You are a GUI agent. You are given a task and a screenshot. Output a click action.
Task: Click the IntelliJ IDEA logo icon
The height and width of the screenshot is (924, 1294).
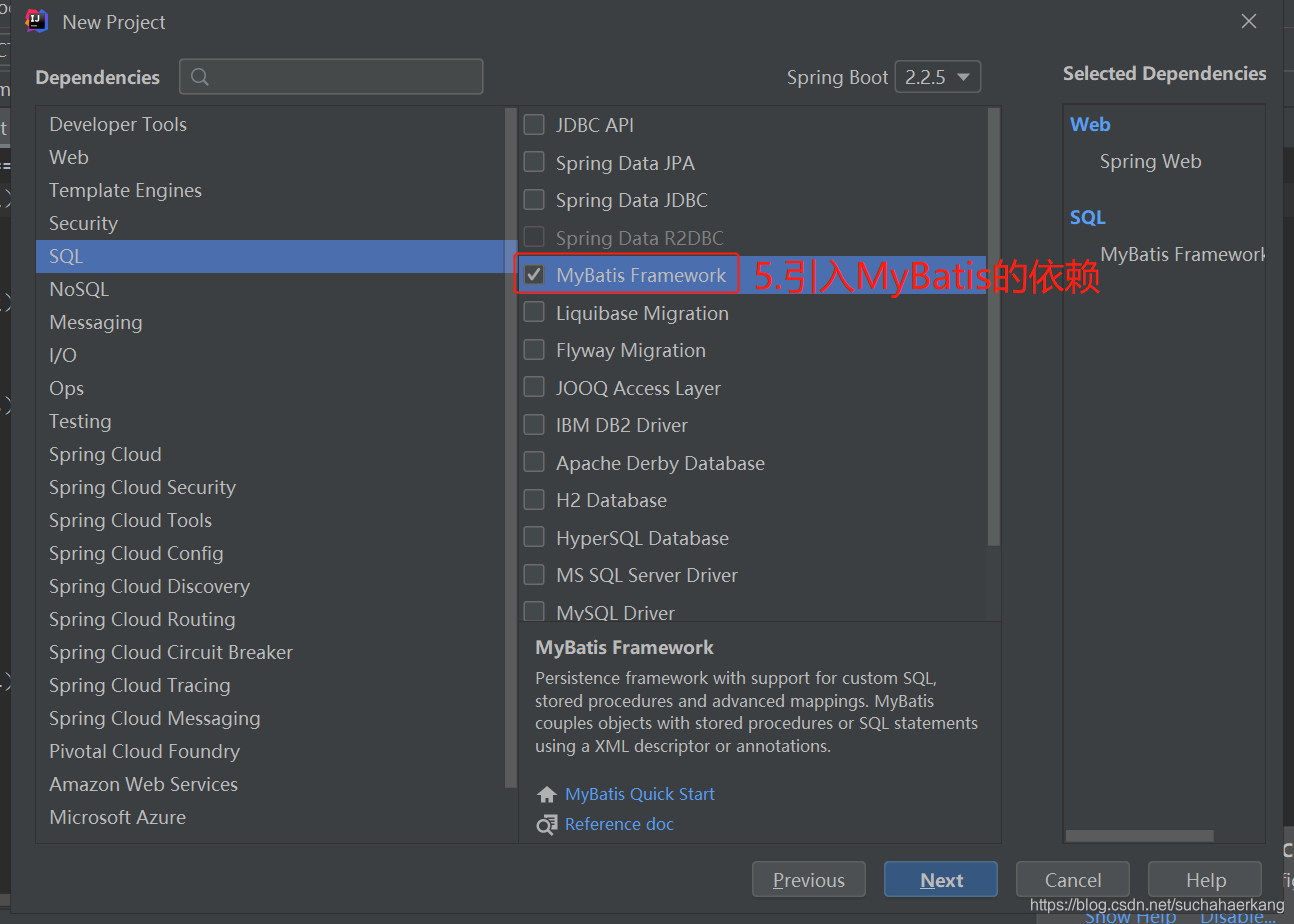pos(36,21)
